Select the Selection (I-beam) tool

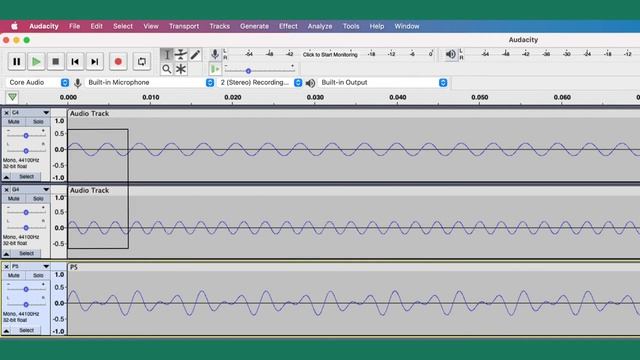click(167, 55)
